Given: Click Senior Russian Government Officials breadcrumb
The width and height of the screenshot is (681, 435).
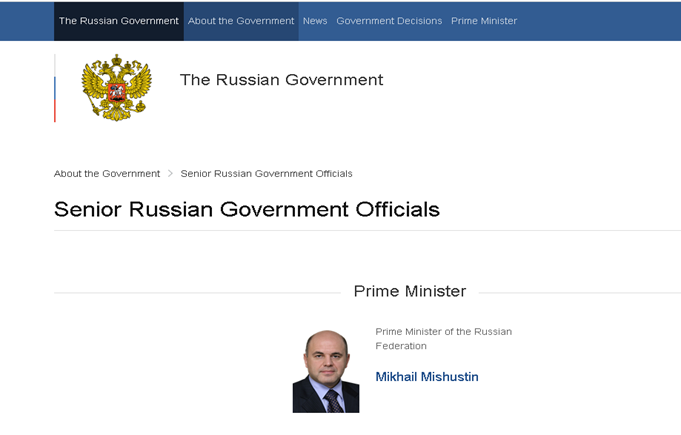Looking at the screenshot, I should point(266,174).
